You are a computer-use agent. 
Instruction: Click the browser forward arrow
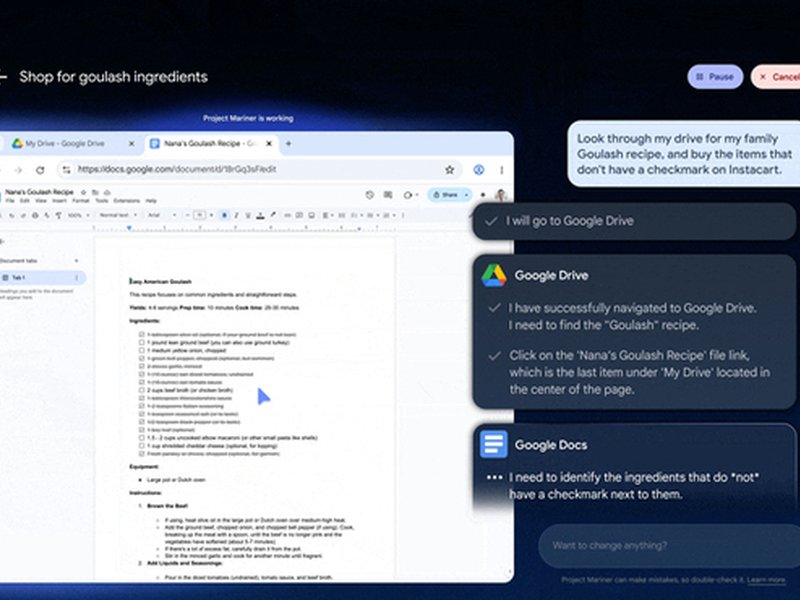(x=18, y=169)
